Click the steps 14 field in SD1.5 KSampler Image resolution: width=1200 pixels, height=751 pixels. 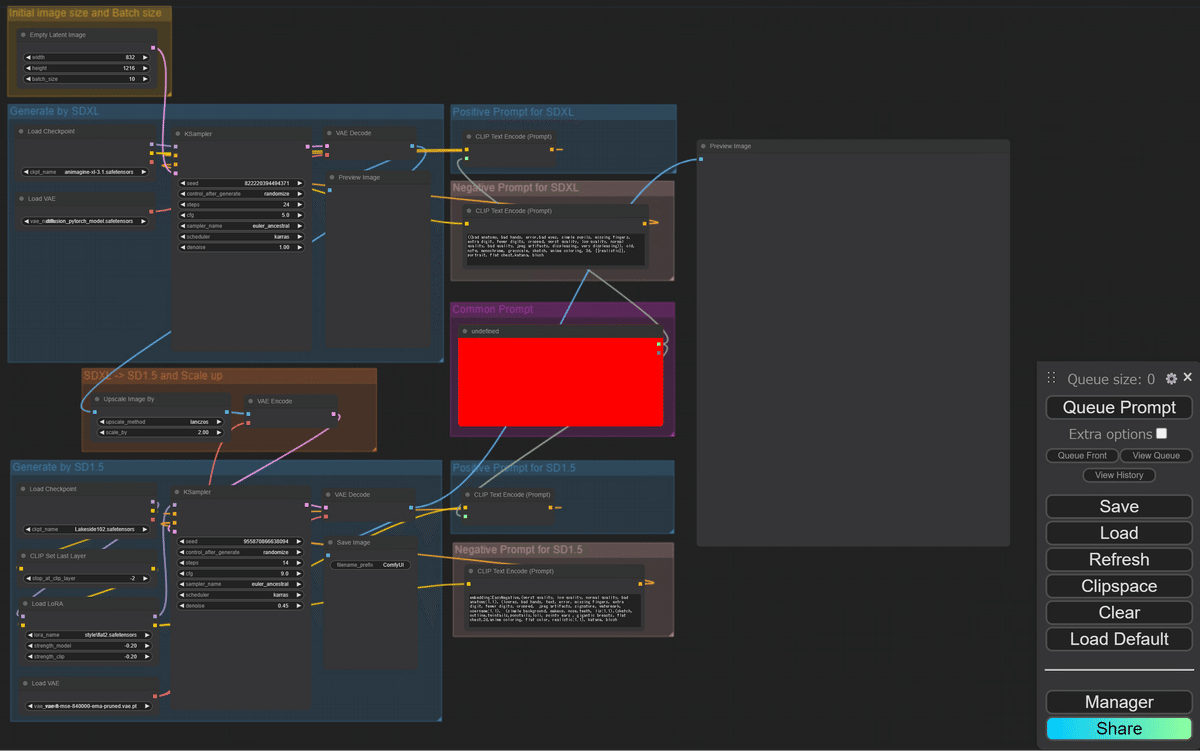(242, 563)
